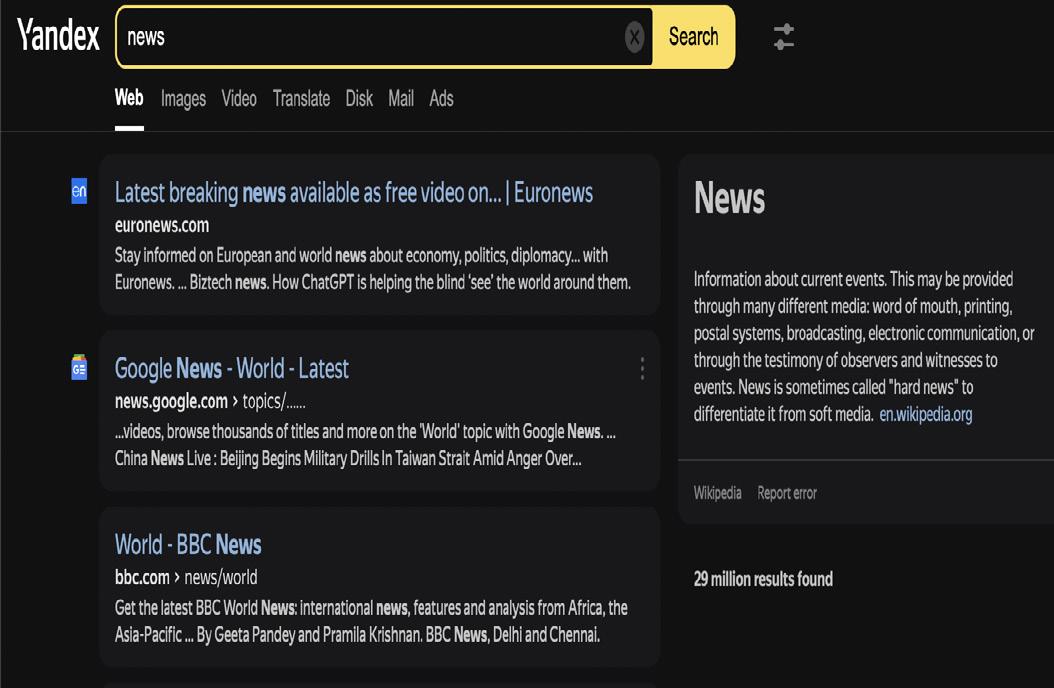Click the News heading in side panel
Image resolution: width=1054 pixels, height=688 pixels.
tap(729, 198)
